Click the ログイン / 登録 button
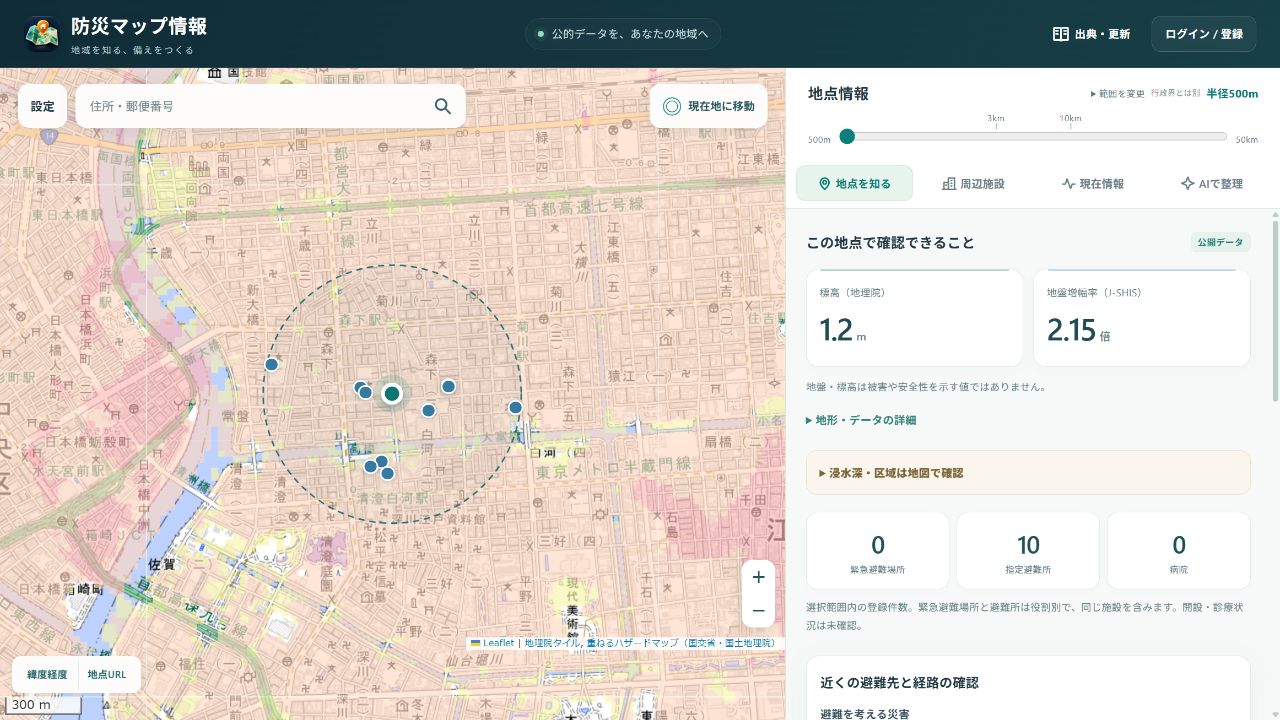 tap(1204, 34)
